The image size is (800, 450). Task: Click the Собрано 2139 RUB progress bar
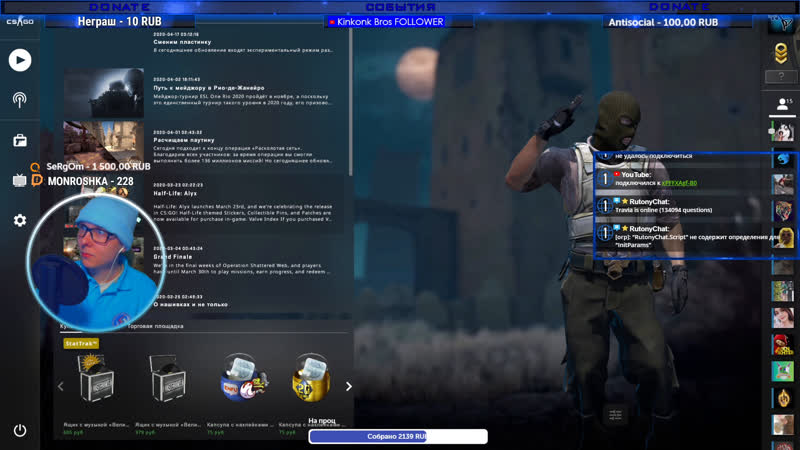tap(397, 436)
